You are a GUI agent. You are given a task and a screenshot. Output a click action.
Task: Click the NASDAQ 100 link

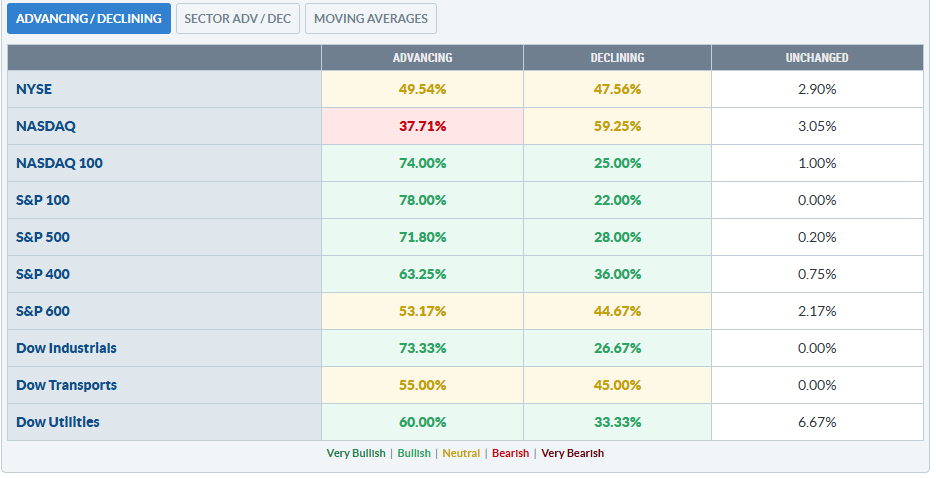[x=59, y=163]
